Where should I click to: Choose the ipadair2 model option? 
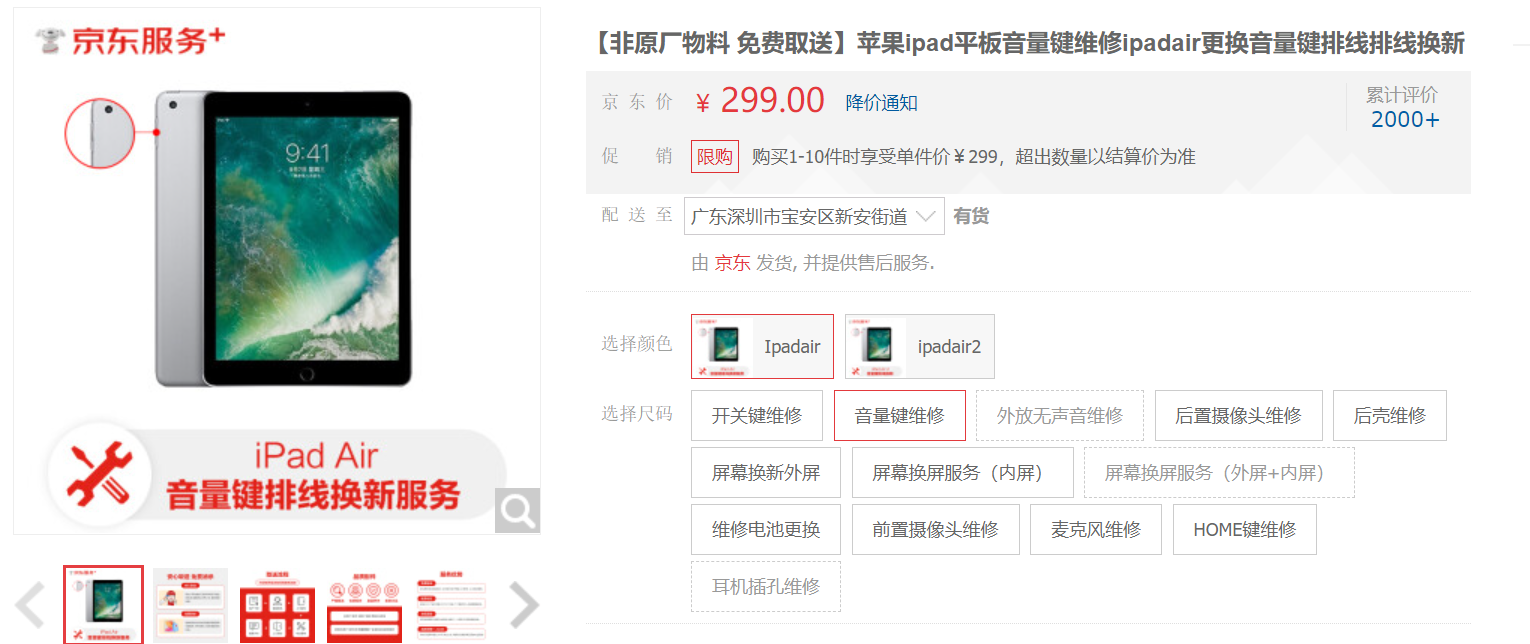pos(919,347)
